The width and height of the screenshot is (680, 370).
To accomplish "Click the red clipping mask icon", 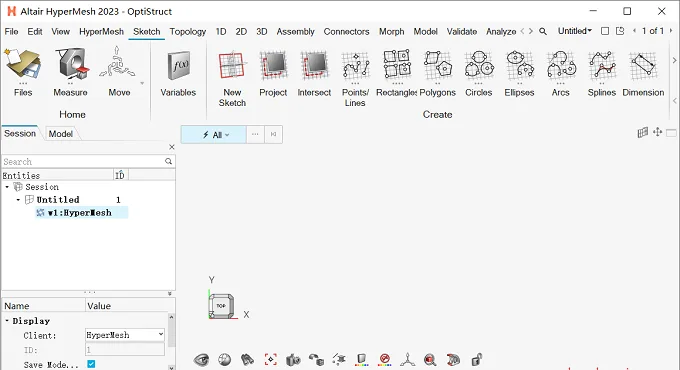I will (453, 360).
